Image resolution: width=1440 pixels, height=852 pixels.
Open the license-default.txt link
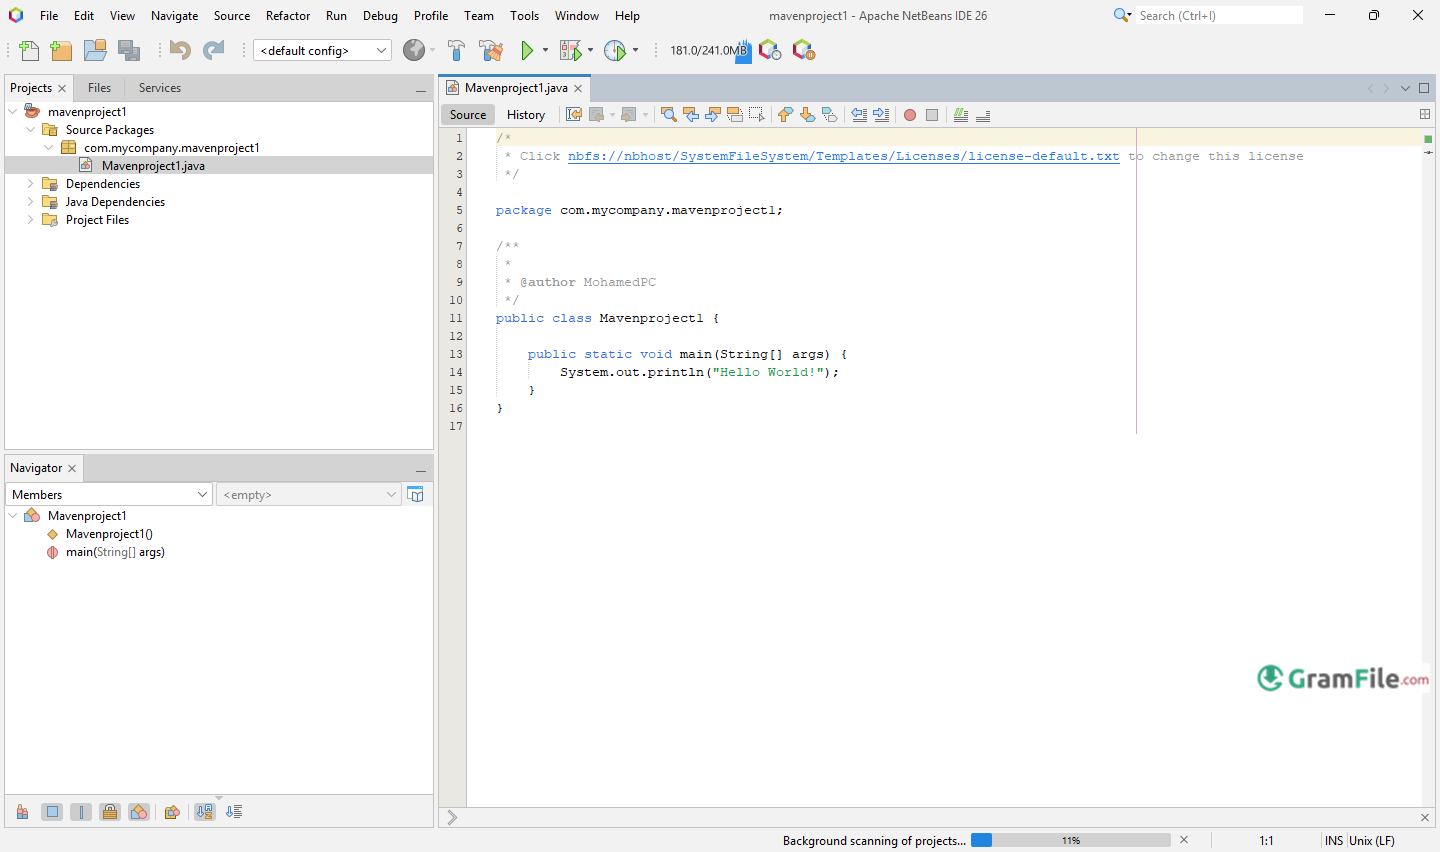click(x=843, y=156)
